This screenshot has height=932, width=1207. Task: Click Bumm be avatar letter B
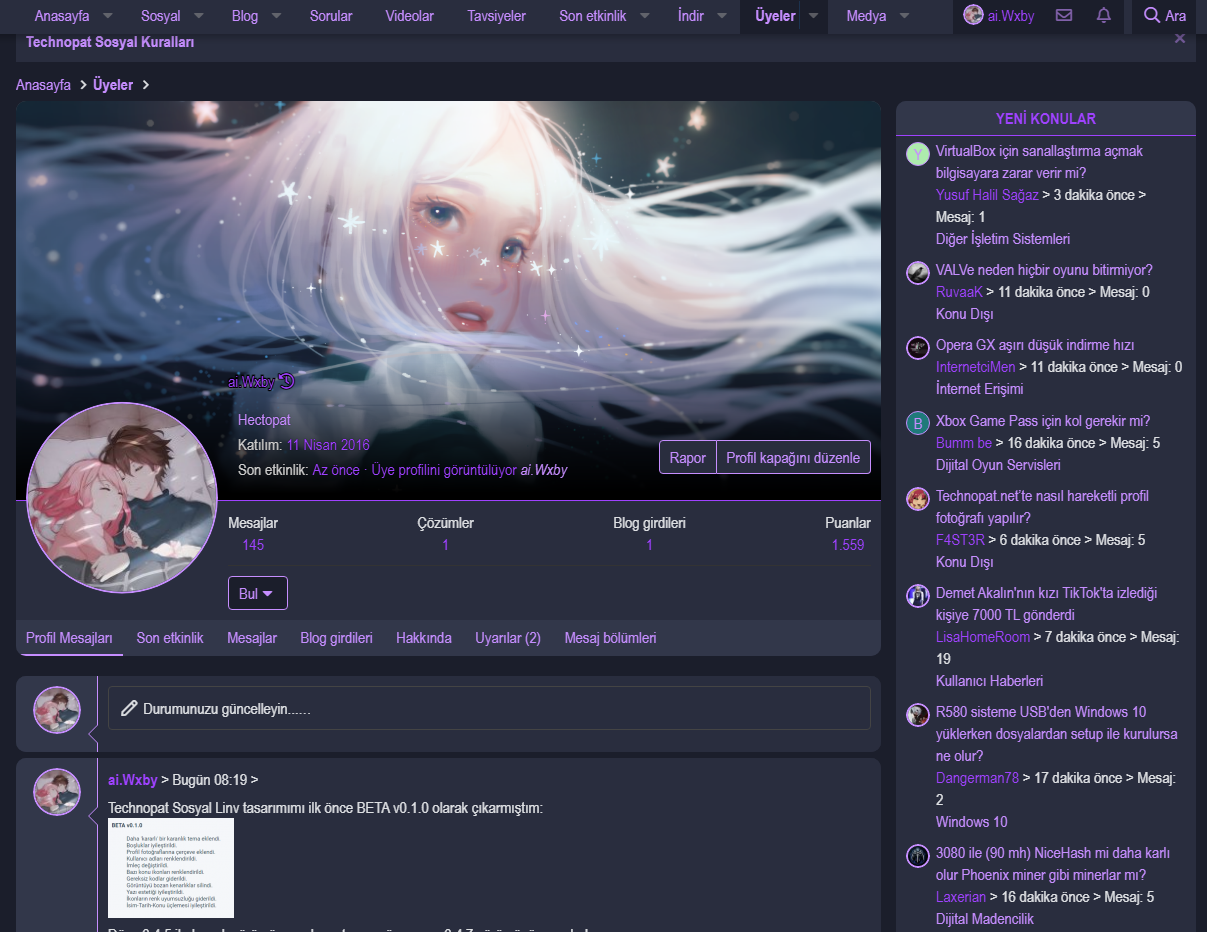tap(918, 423)
